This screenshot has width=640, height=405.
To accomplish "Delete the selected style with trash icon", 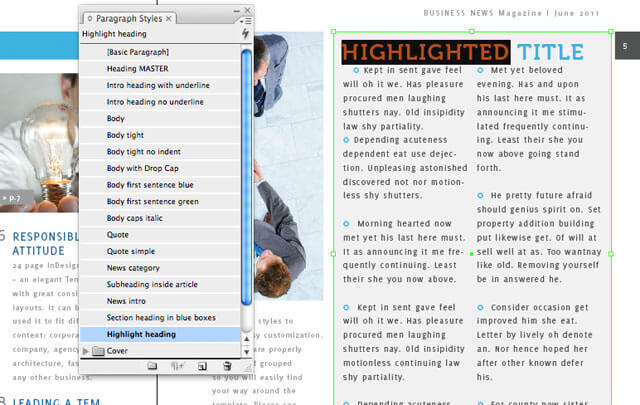I will point(227,366).
